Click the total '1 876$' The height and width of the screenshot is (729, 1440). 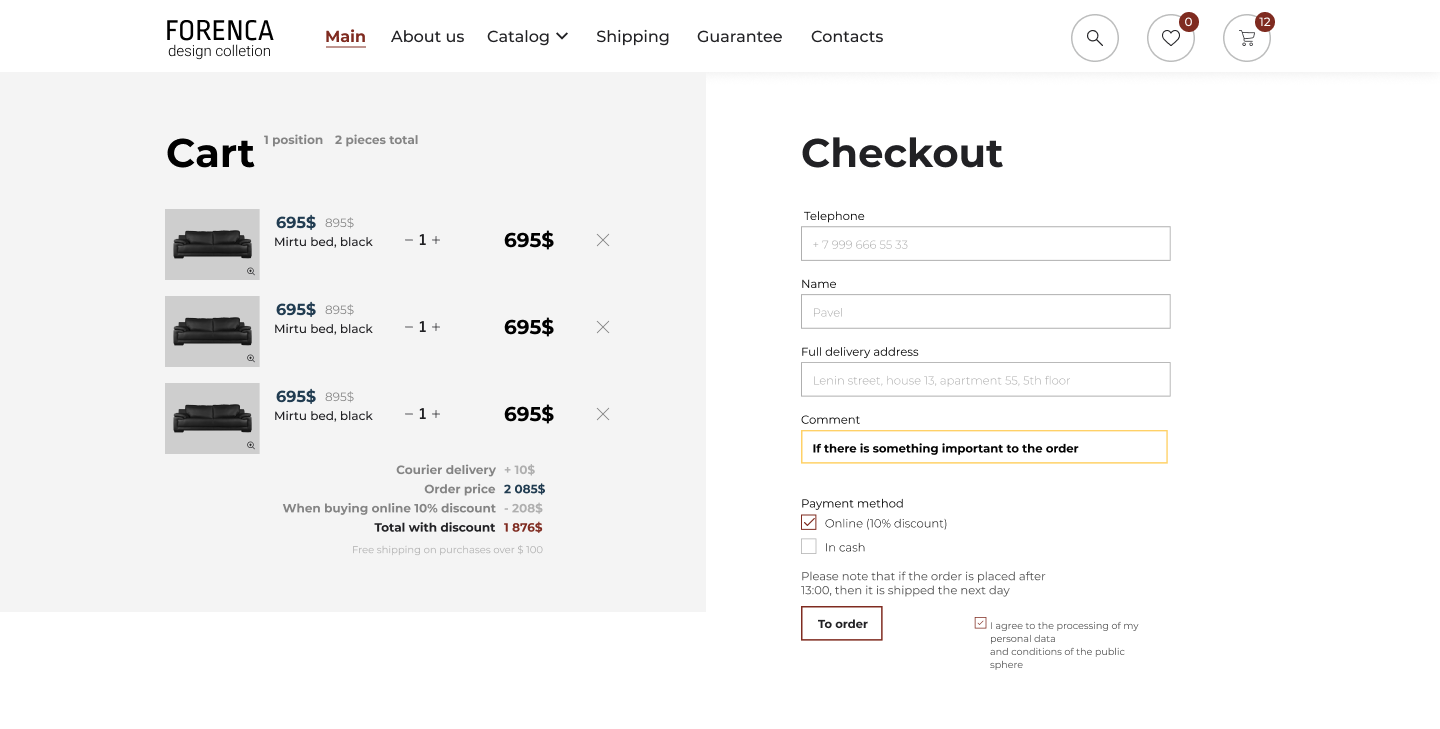click(523, 527)
